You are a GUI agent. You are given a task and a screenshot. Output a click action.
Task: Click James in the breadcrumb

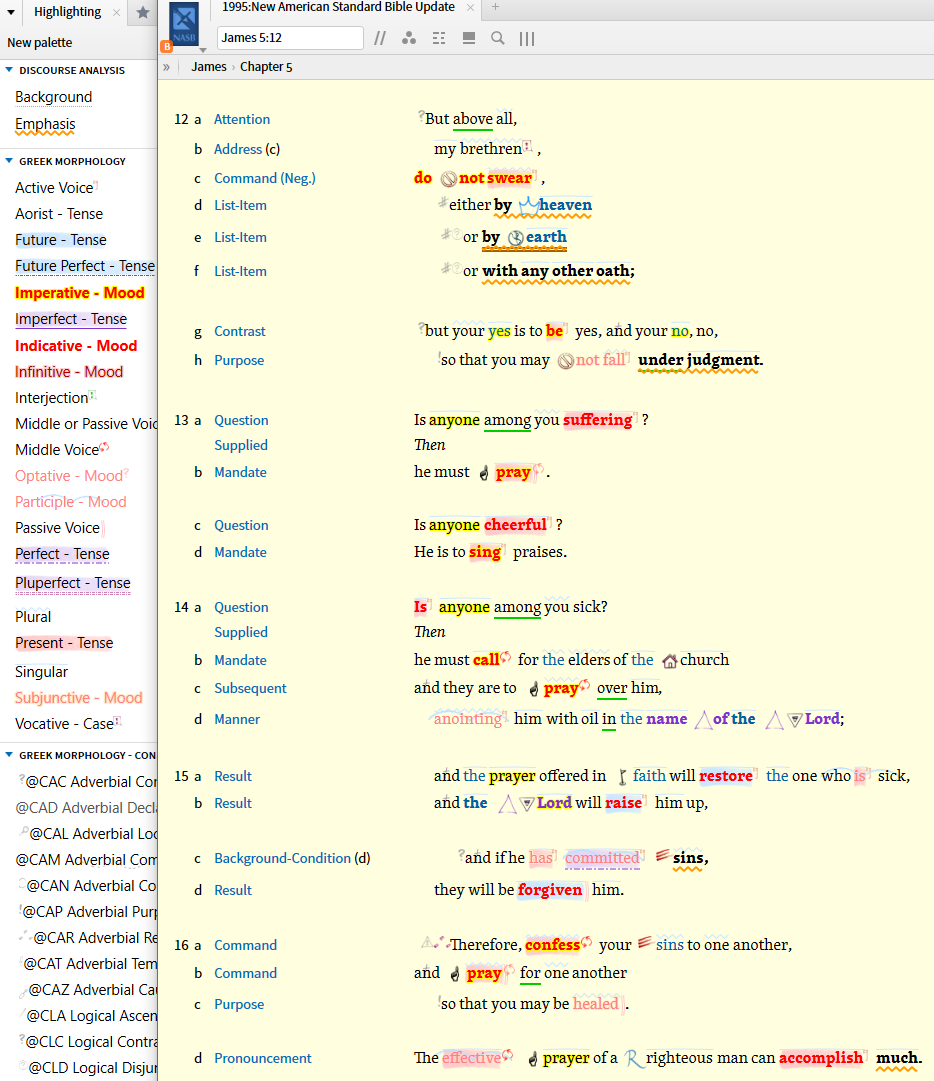click(x=209, y=67)
